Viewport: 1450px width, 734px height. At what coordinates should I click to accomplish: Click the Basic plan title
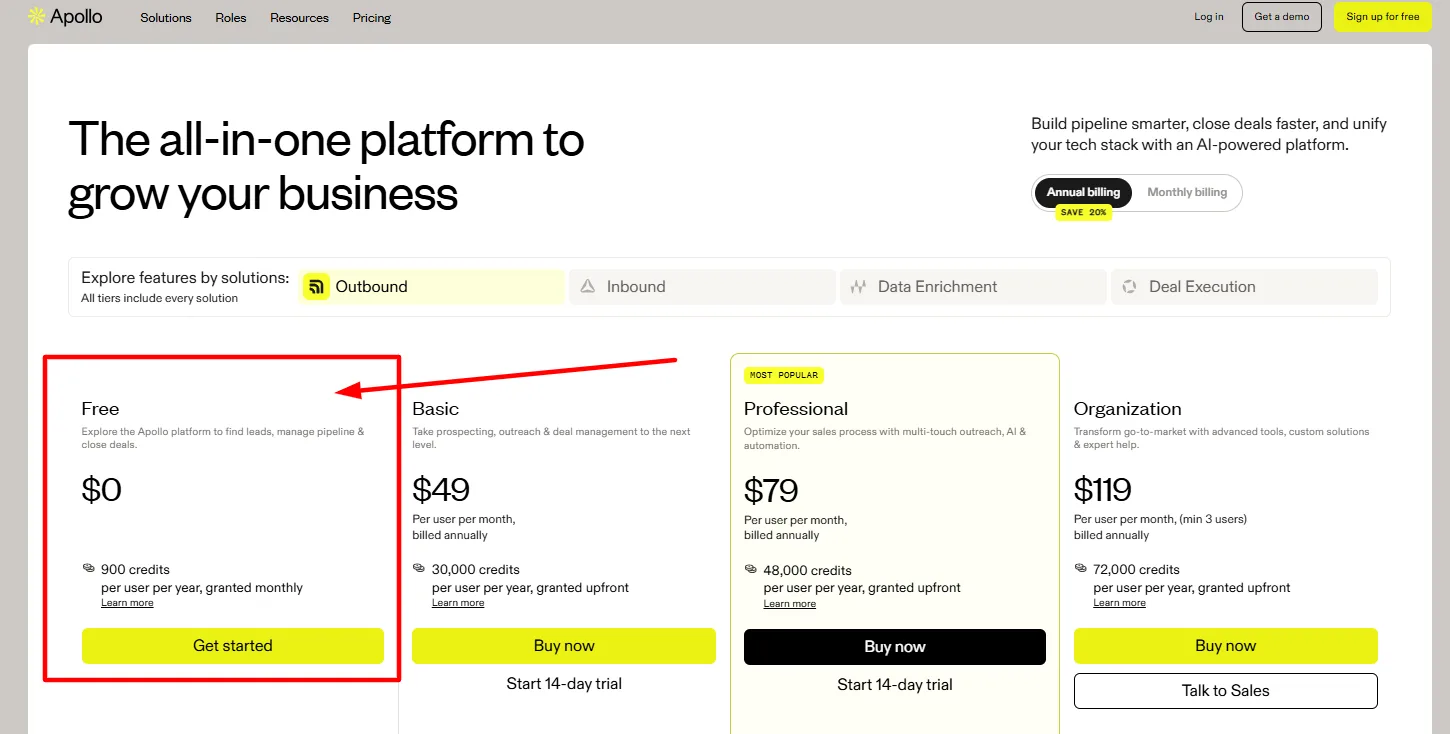436,409
